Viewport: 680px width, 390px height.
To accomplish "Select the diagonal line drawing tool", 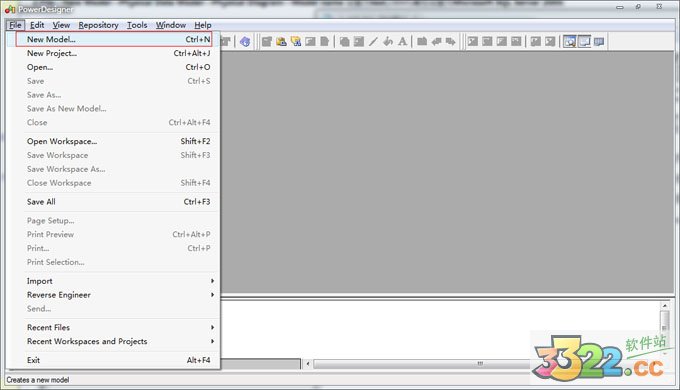I will 373,42.
